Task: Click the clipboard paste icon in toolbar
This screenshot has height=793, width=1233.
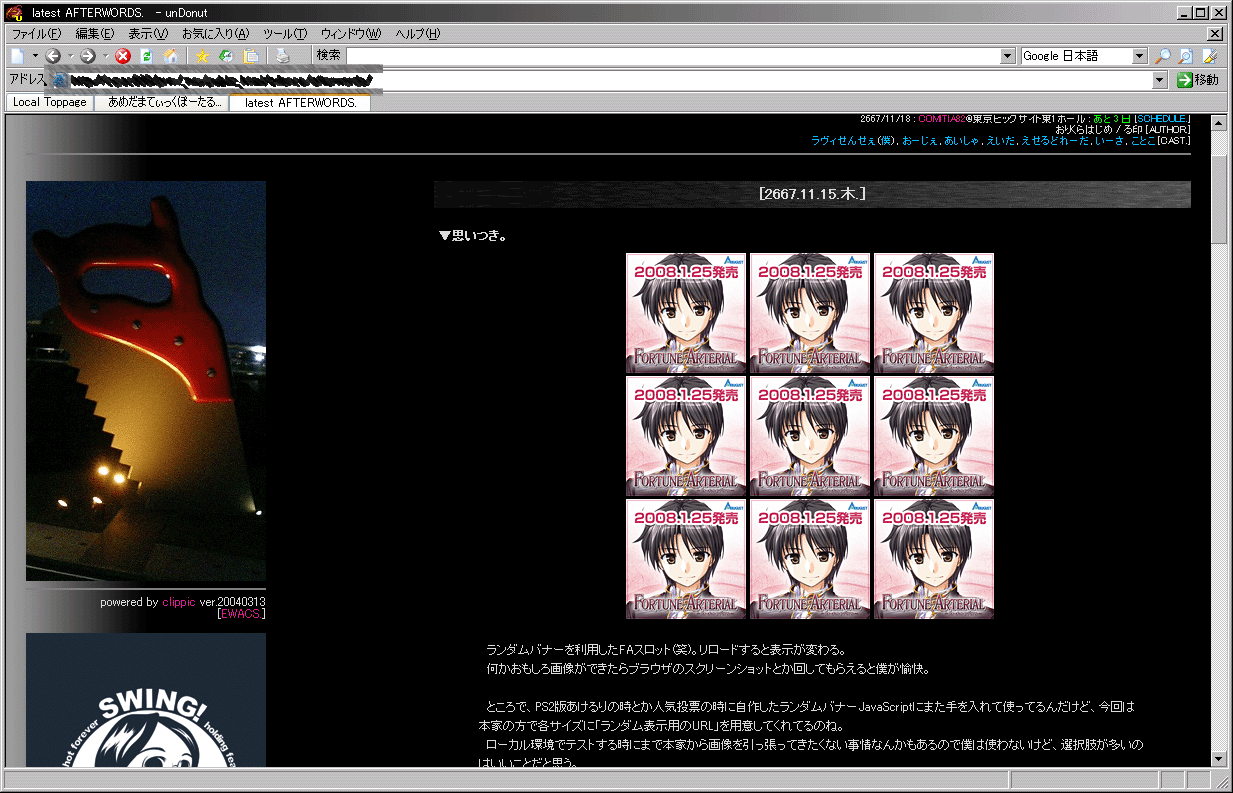Action: click(x=250, y=56)
